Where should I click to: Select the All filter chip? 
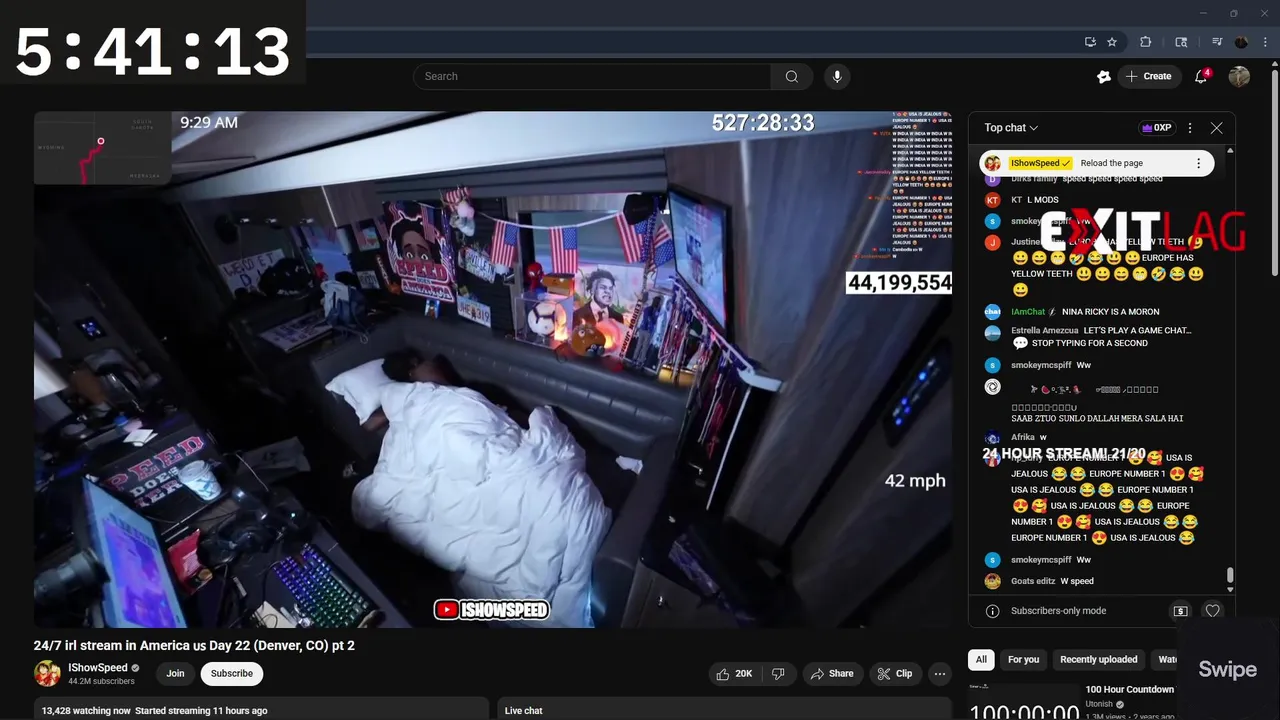click(981, 660)
